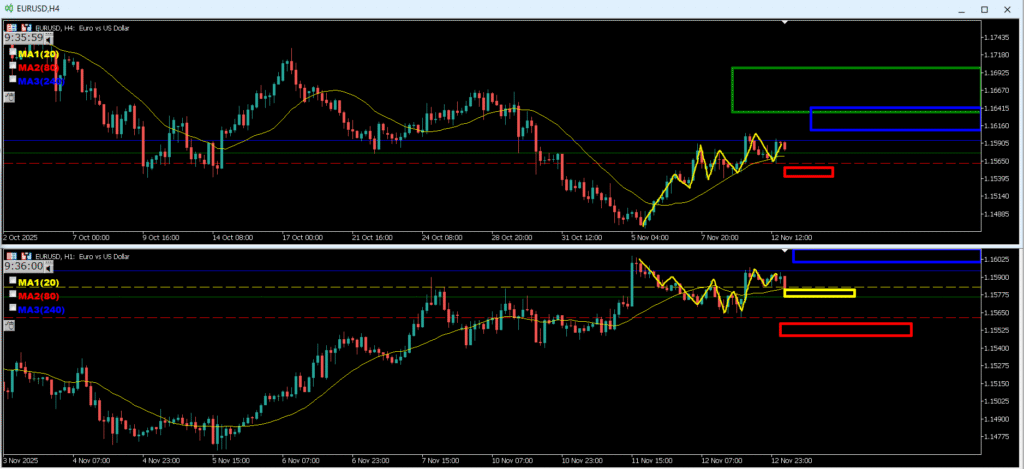This screenshot has height=469, width=1024.
Task: Toggle the MA1(20) checkbox in the H1 chart
Action: pyautogui.click(x=13, y=282)
